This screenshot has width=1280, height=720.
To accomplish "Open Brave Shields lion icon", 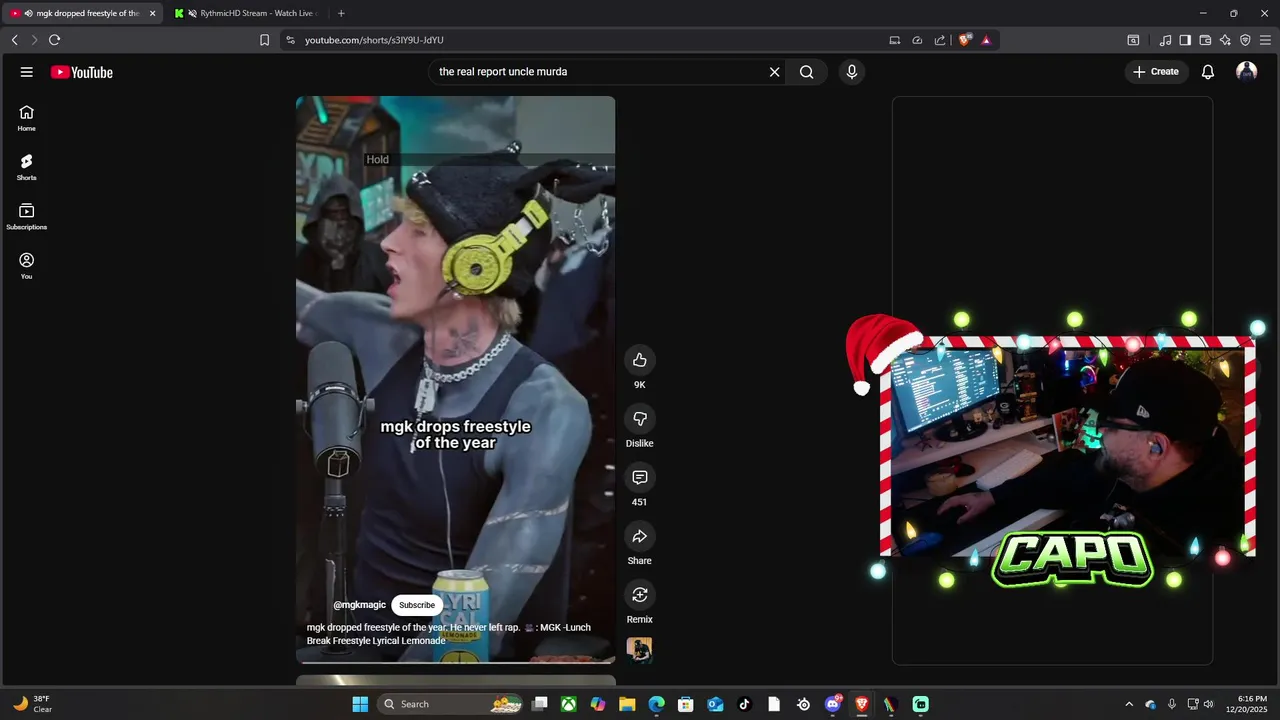I will coord(964,40).
